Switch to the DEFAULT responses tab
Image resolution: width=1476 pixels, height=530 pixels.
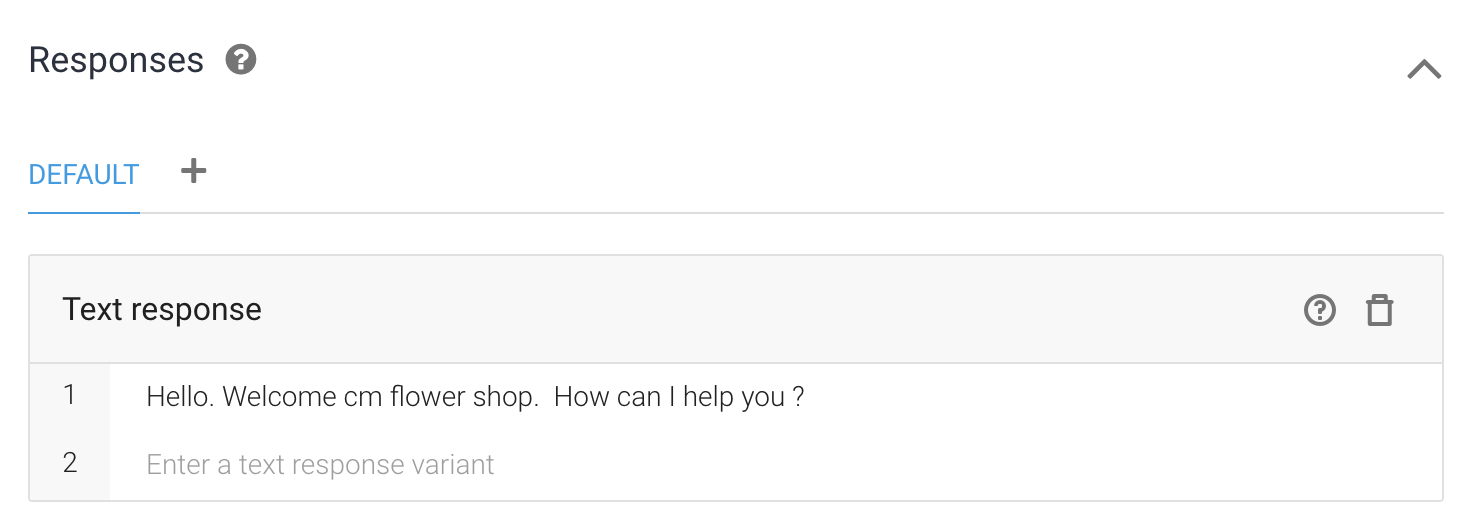pyautogui.click(x=84, y=175)
